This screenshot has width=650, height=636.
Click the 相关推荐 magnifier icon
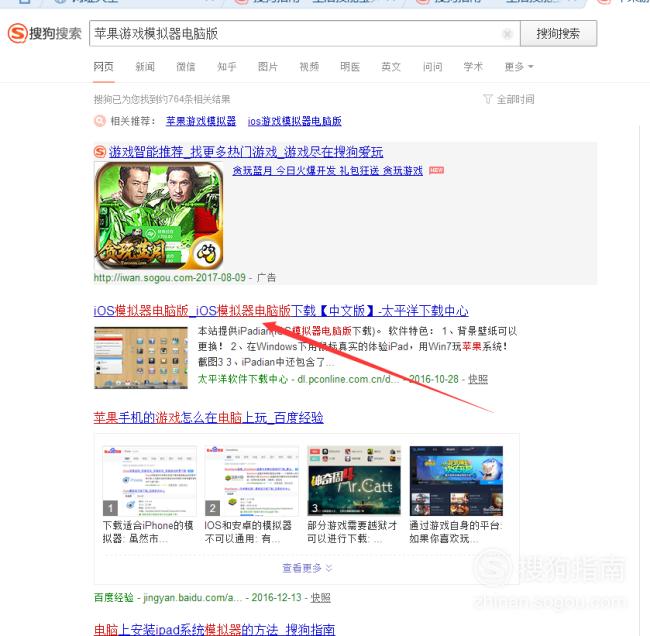[100, 121]
